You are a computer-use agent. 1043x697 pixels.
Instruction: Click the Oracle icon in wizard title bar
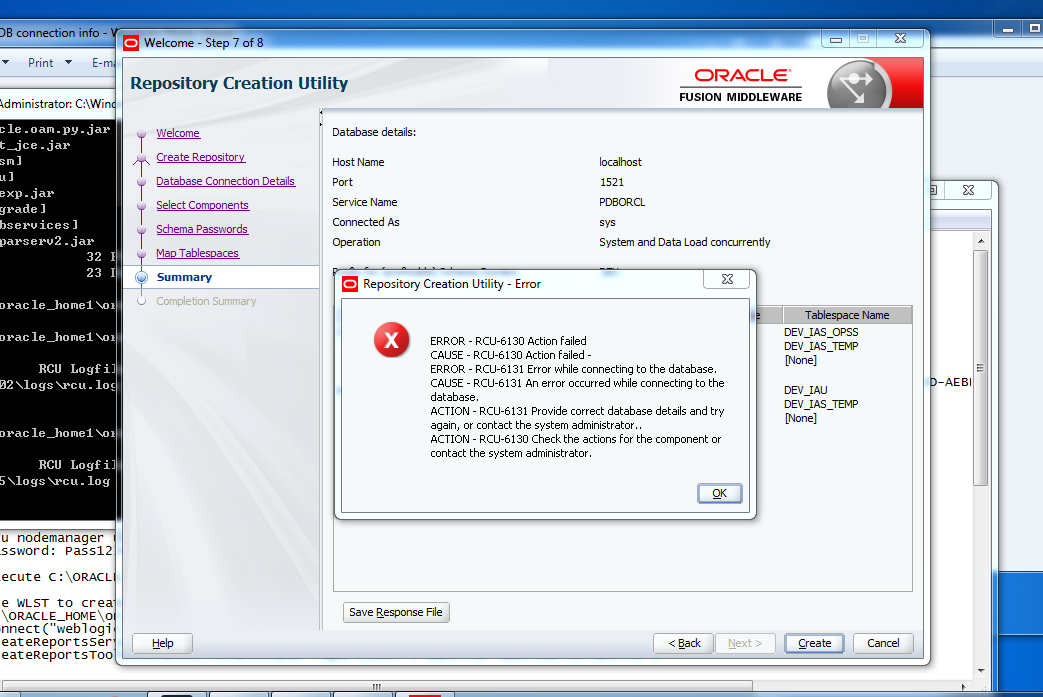[131, 42]
